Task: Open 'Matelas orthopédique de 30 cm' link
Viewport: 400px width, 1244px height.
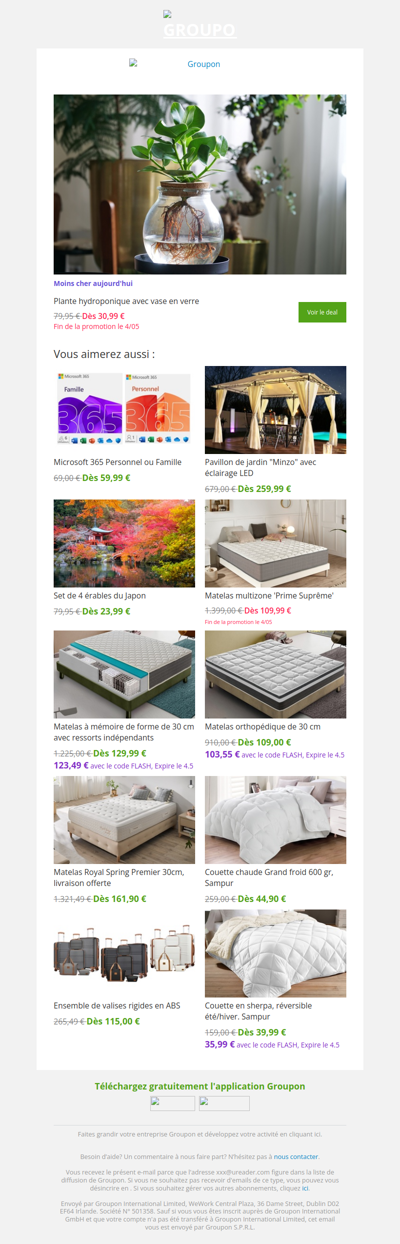Action: tap(263, 726)
